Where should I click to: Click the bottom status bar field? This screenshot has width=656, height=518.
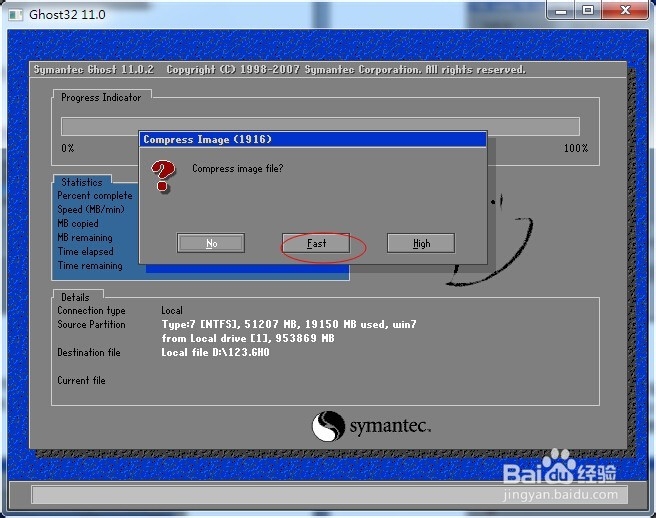(329, 494)
